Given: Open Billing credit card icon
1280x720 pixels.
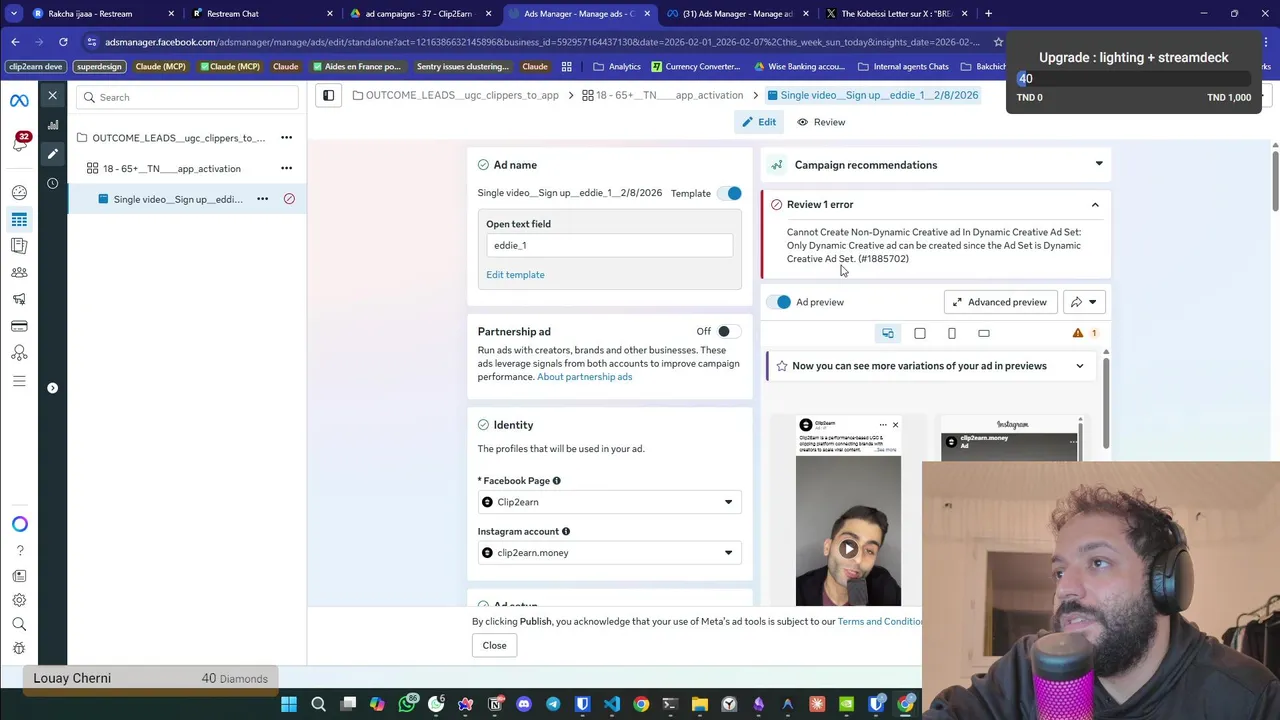Looking at the screenshot, I should pos(19,326).
